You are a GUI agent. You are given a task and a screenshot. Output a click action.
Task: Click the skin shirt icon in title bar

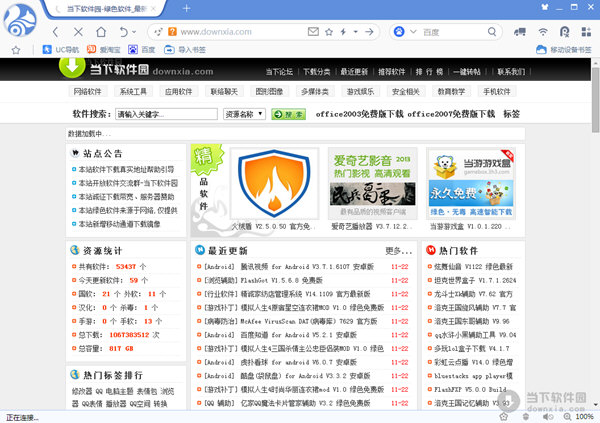coord(545,7)
